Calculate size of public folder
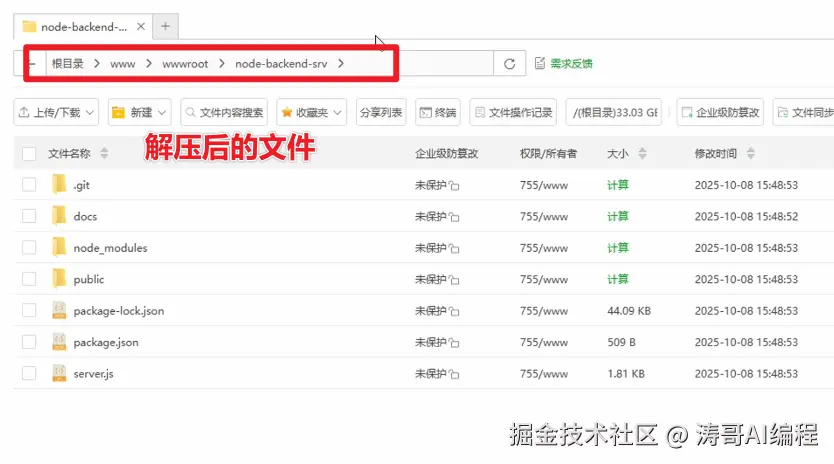Image resolution: width=834 pixels, height=464 pixels. 618,279
